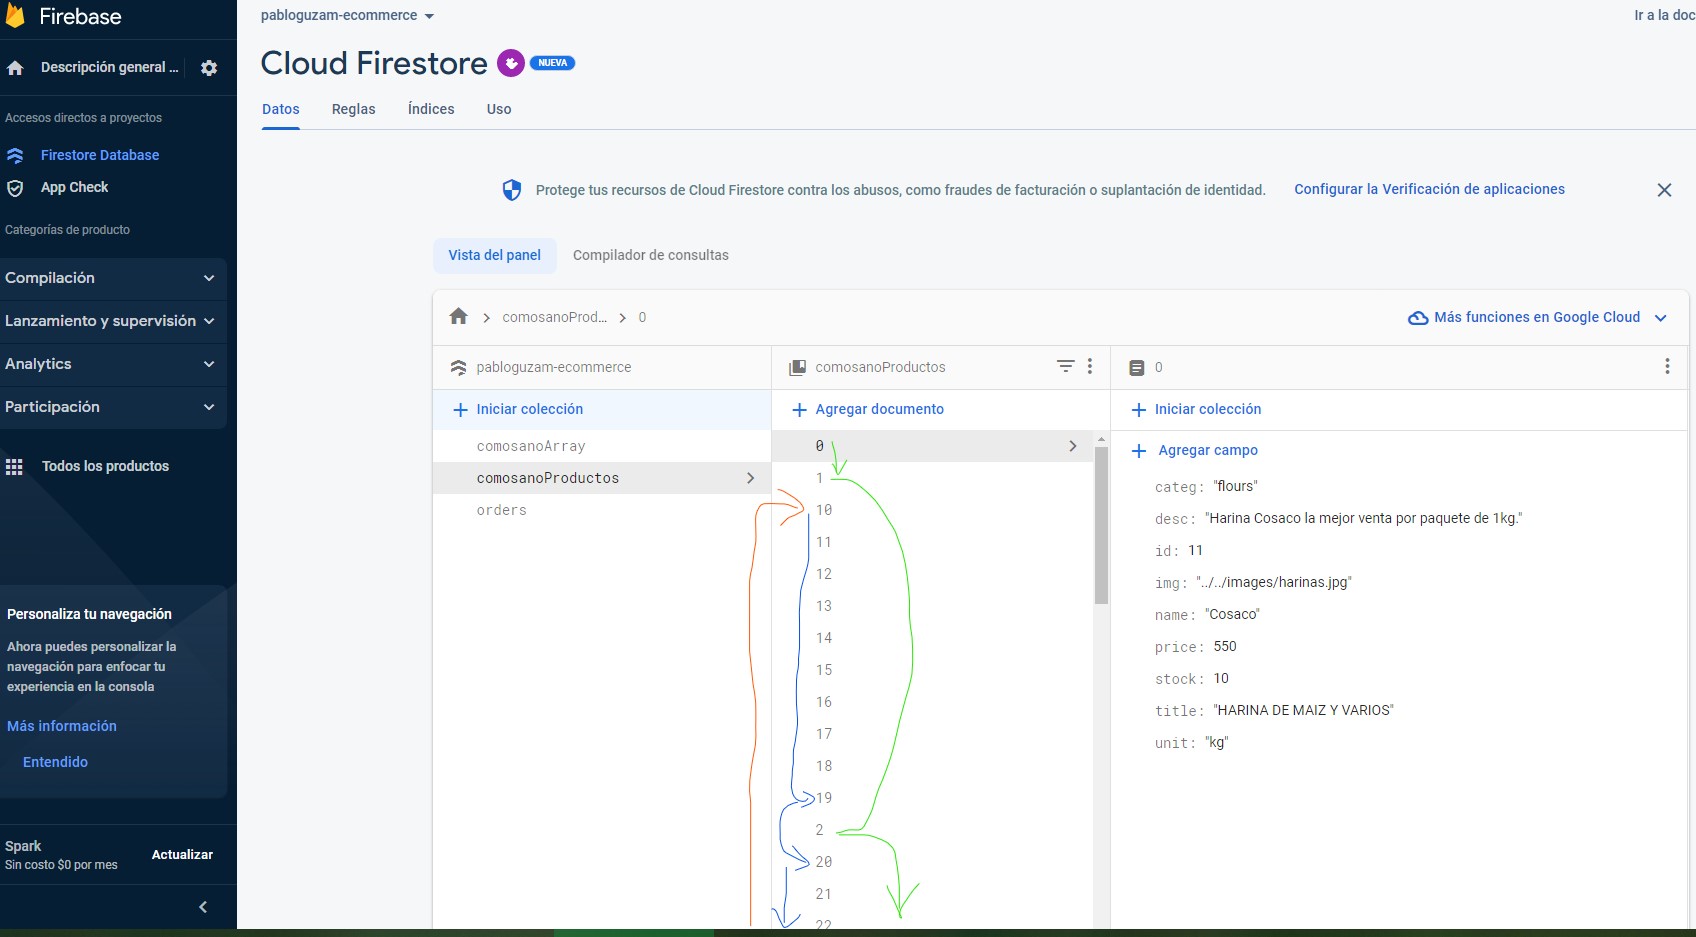Click the name field value "Cosaco"

point(1233,614)
